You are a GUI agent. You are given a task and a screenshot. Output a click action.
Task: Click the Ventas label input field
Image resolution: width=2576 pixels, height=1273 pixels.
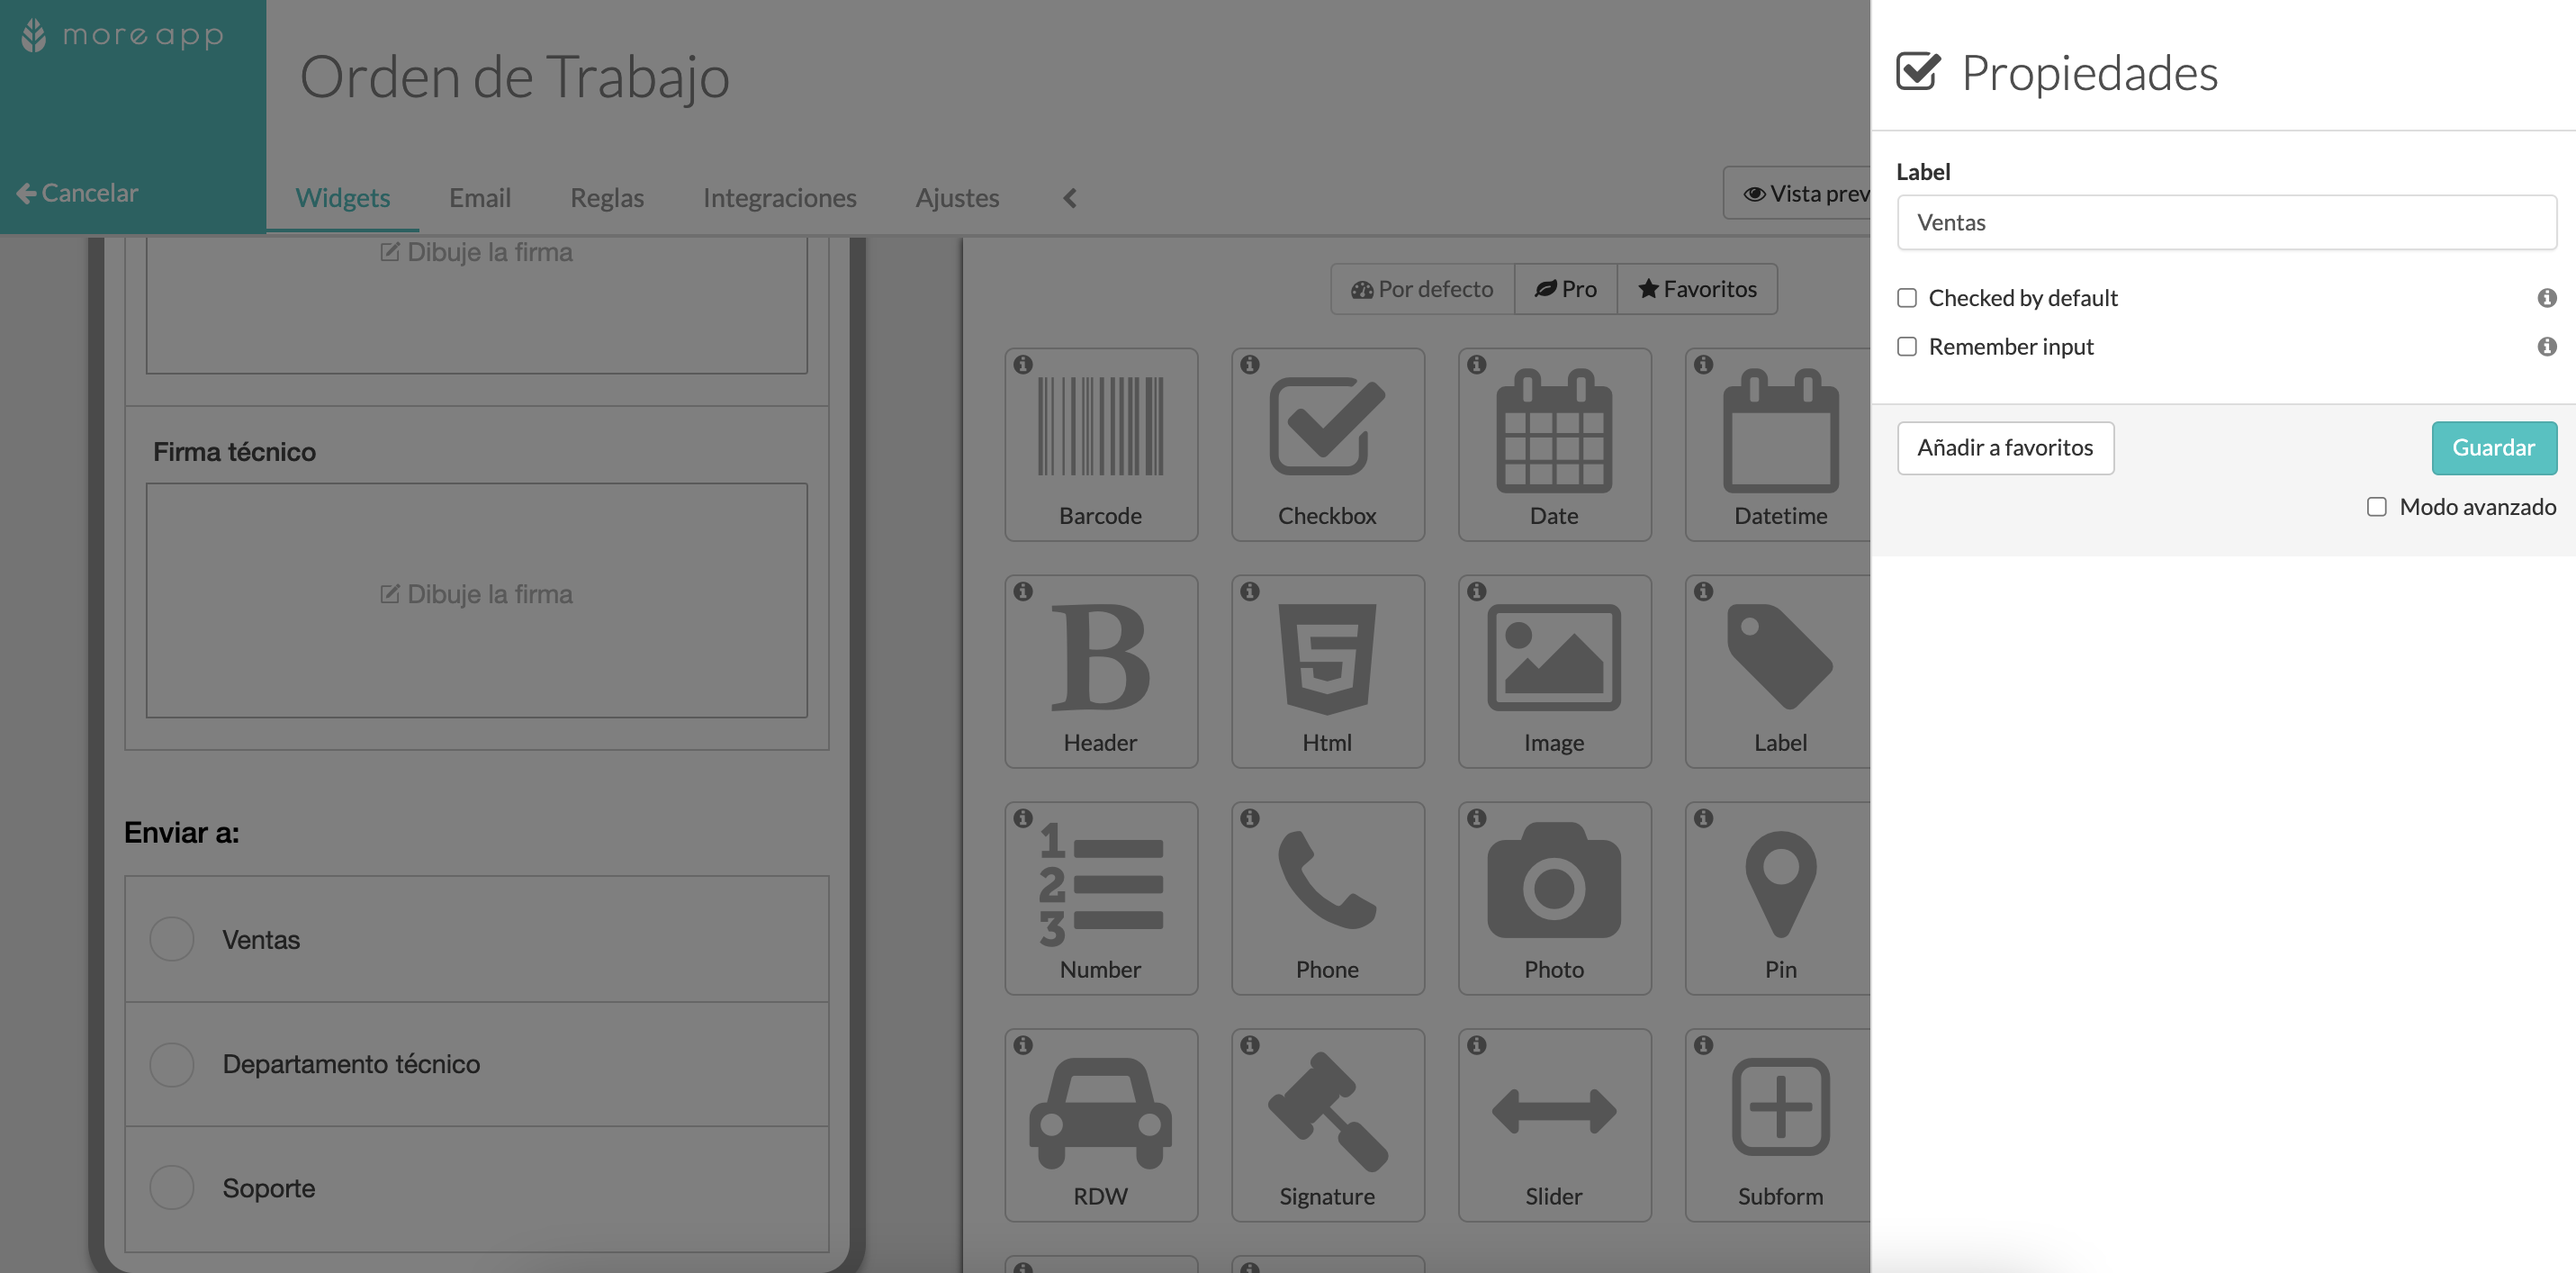[2226, 221]
